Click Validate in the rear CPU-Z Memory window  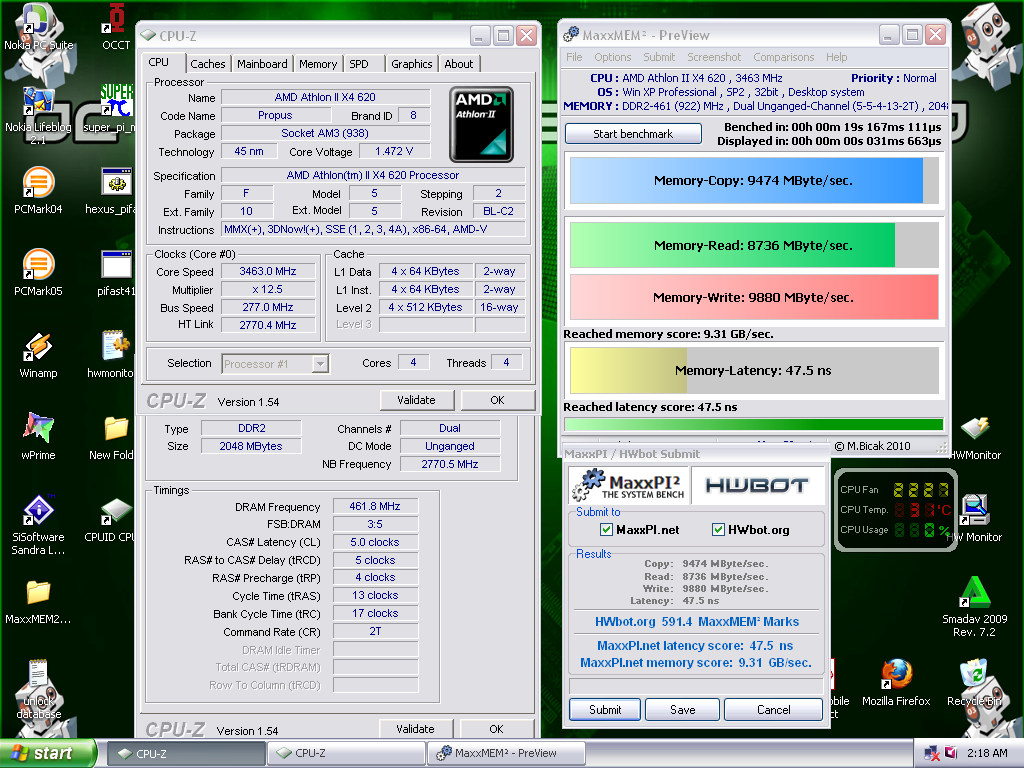(x=415, y=728)
